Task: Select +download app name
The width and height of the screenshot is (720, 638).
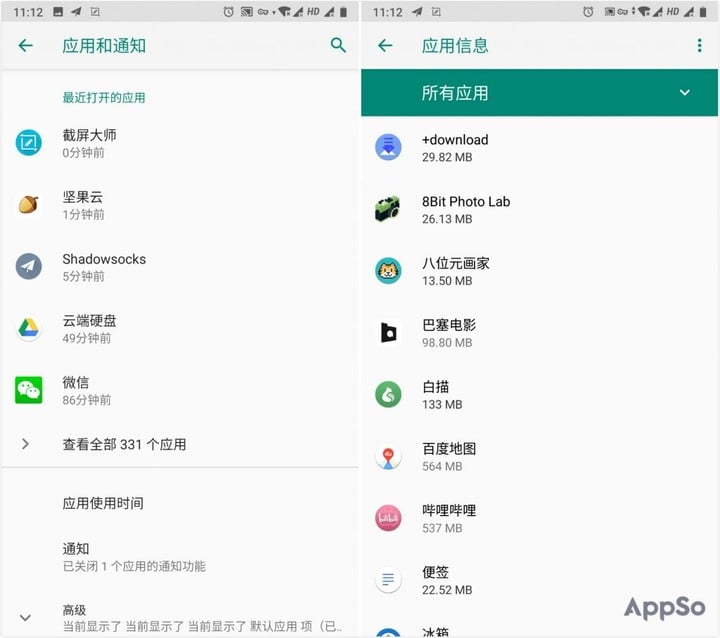Action: 455,140
